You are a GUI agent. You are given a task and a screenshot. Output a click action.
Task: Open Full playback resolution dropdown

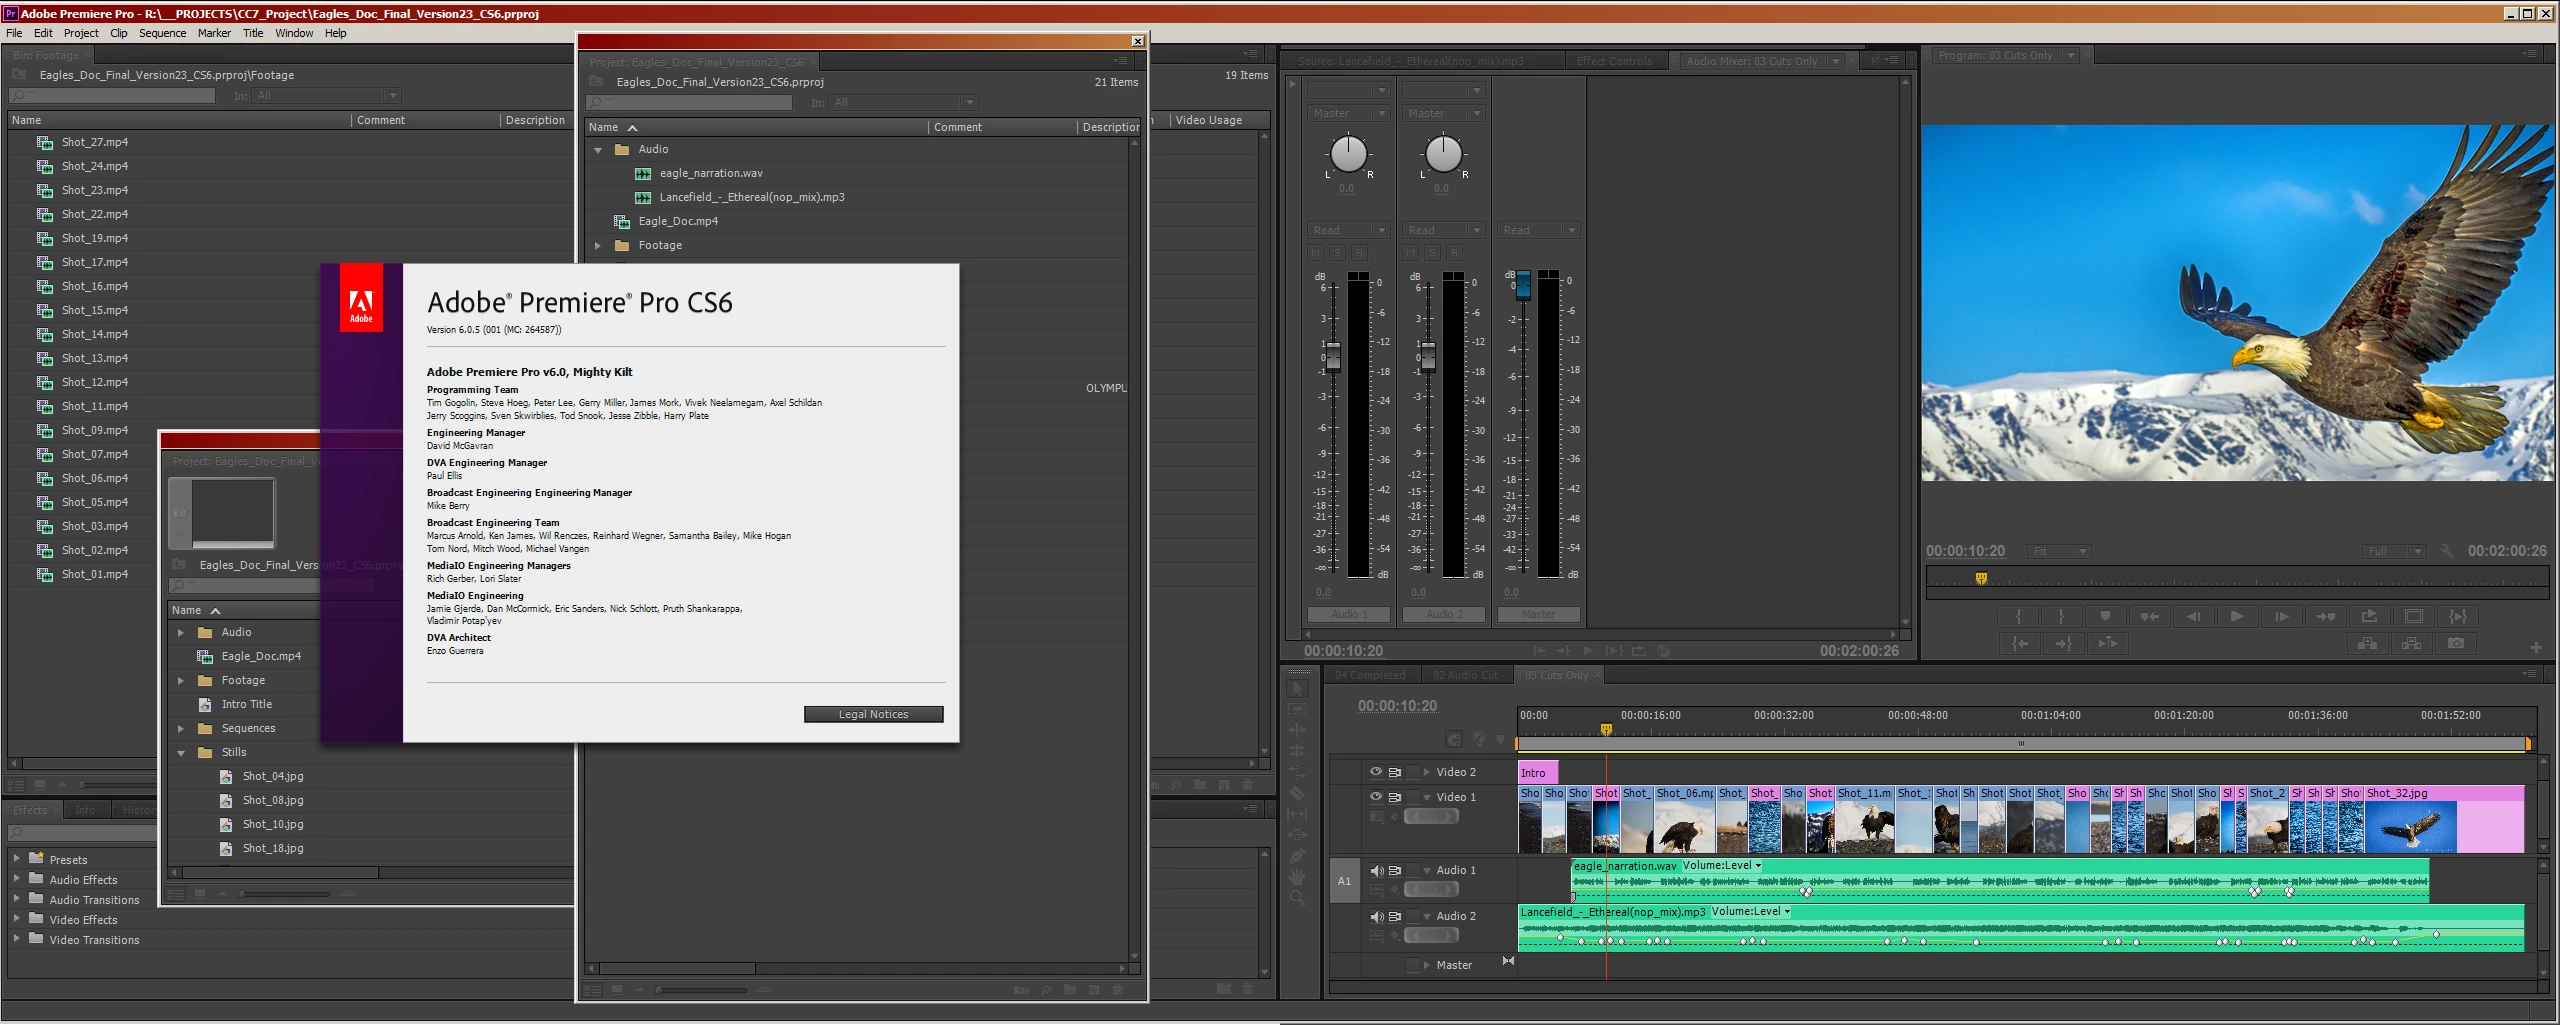click(2395, 551)
